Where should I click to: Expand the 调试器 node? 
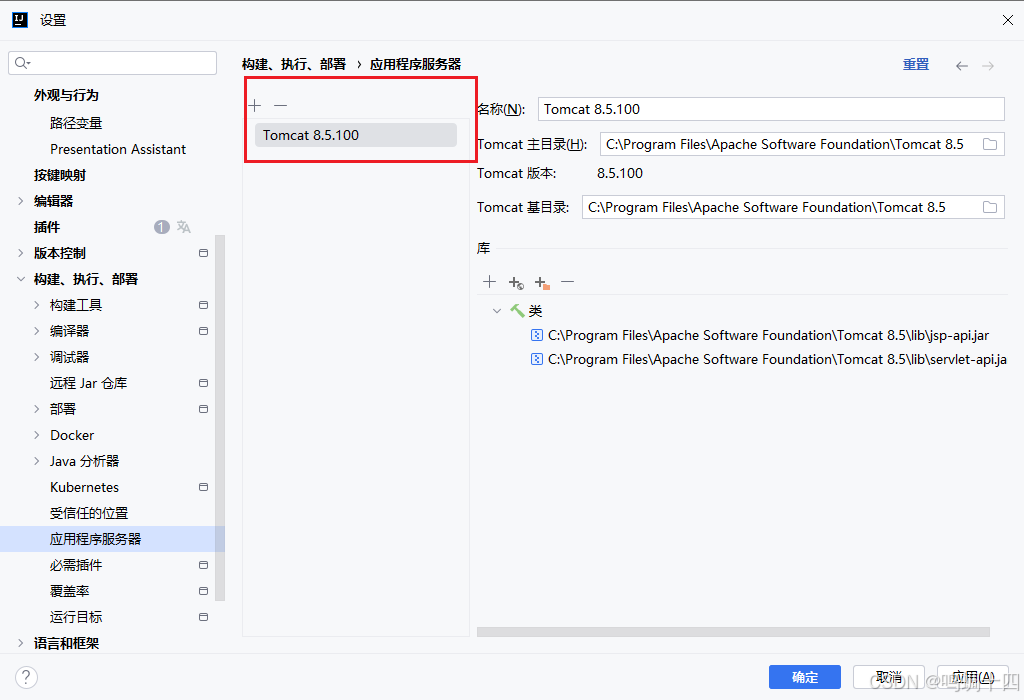[37, 357]
